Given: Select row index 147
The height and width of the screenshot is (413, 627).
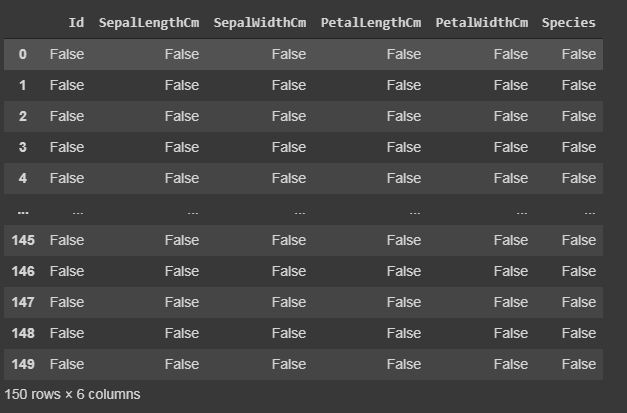Looking at the screenshot, I should [23, 302].
